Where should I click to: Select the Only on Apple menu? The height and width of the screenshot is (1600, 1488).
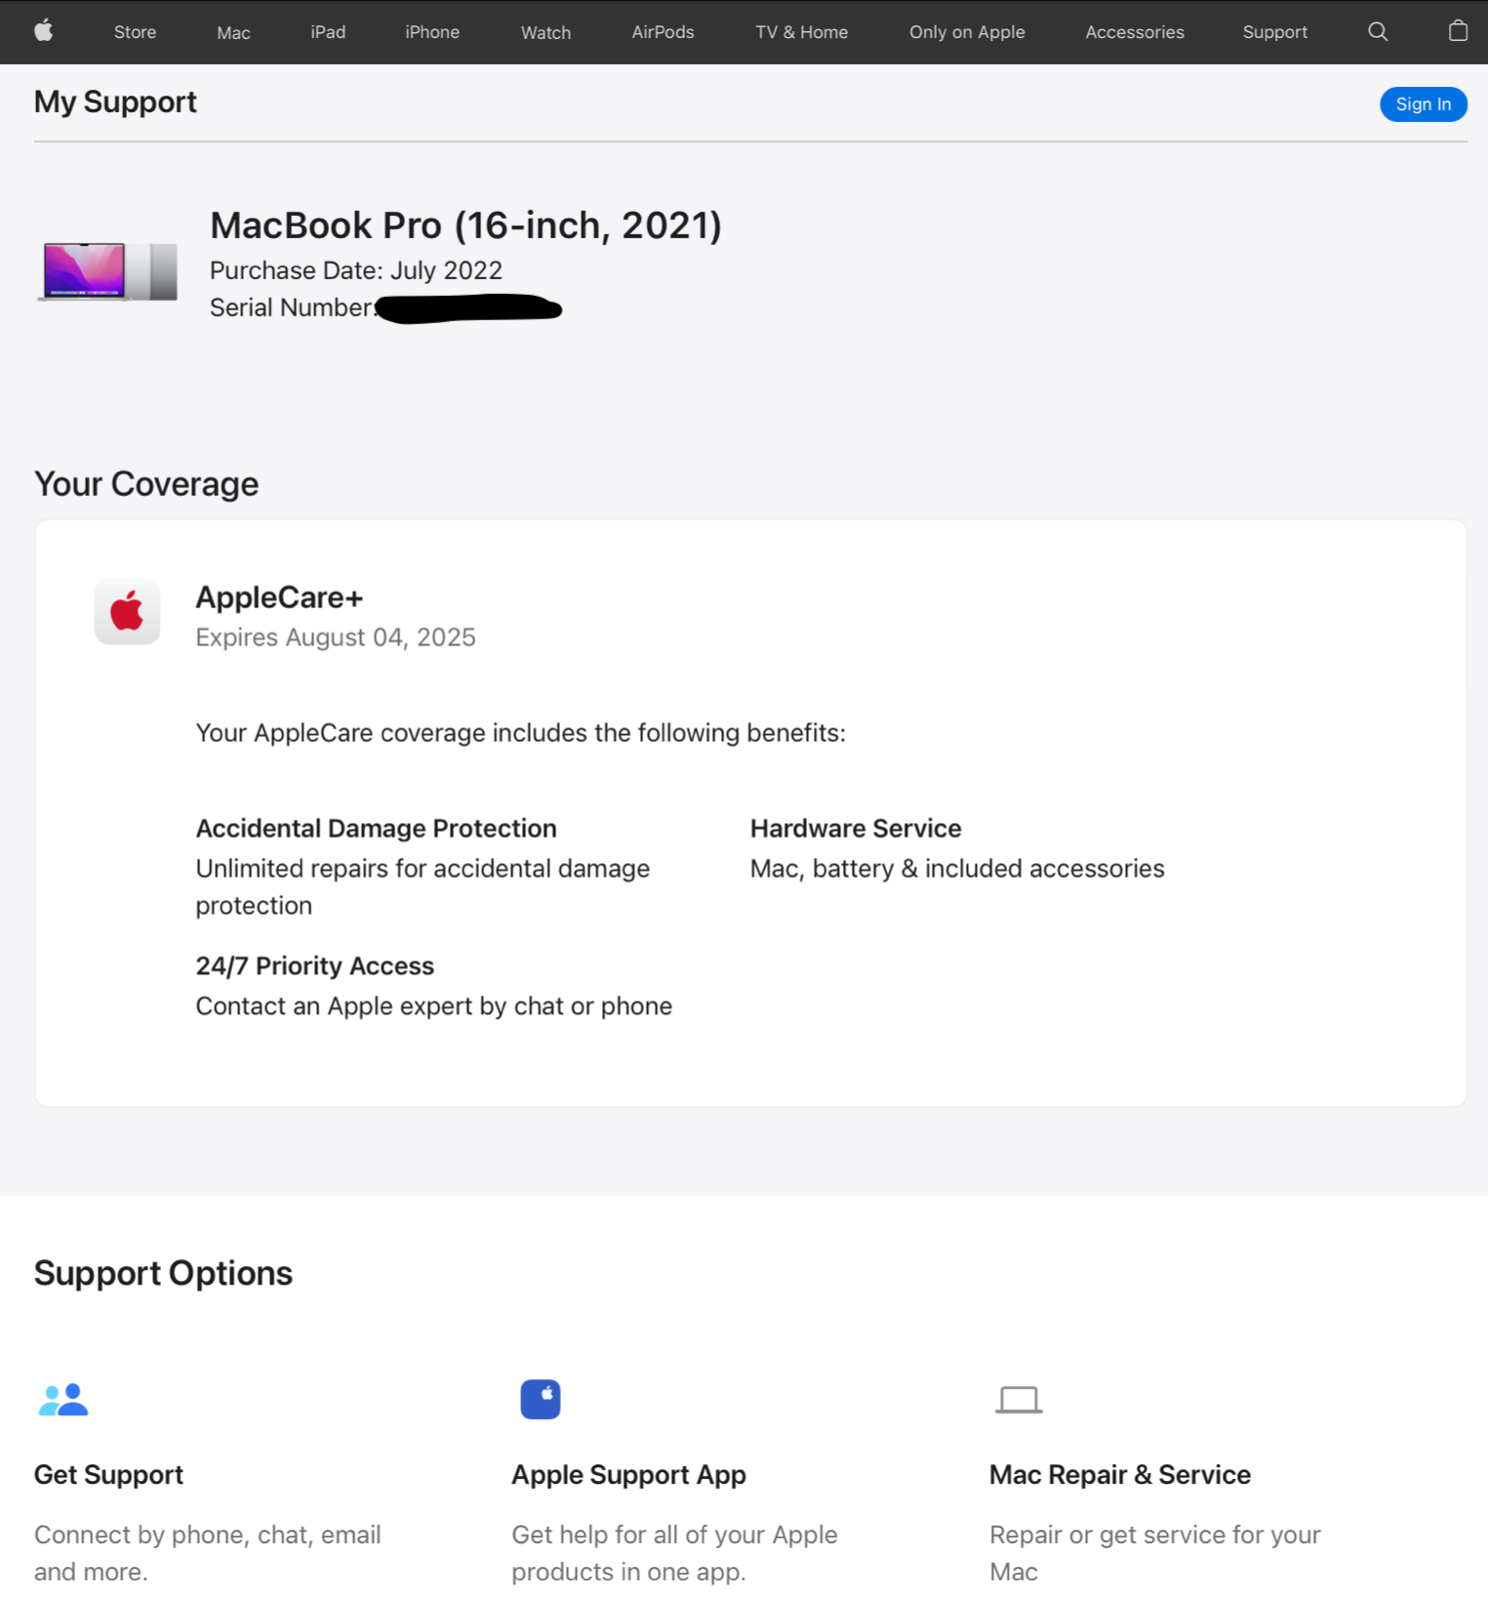[x=966, y=32]
